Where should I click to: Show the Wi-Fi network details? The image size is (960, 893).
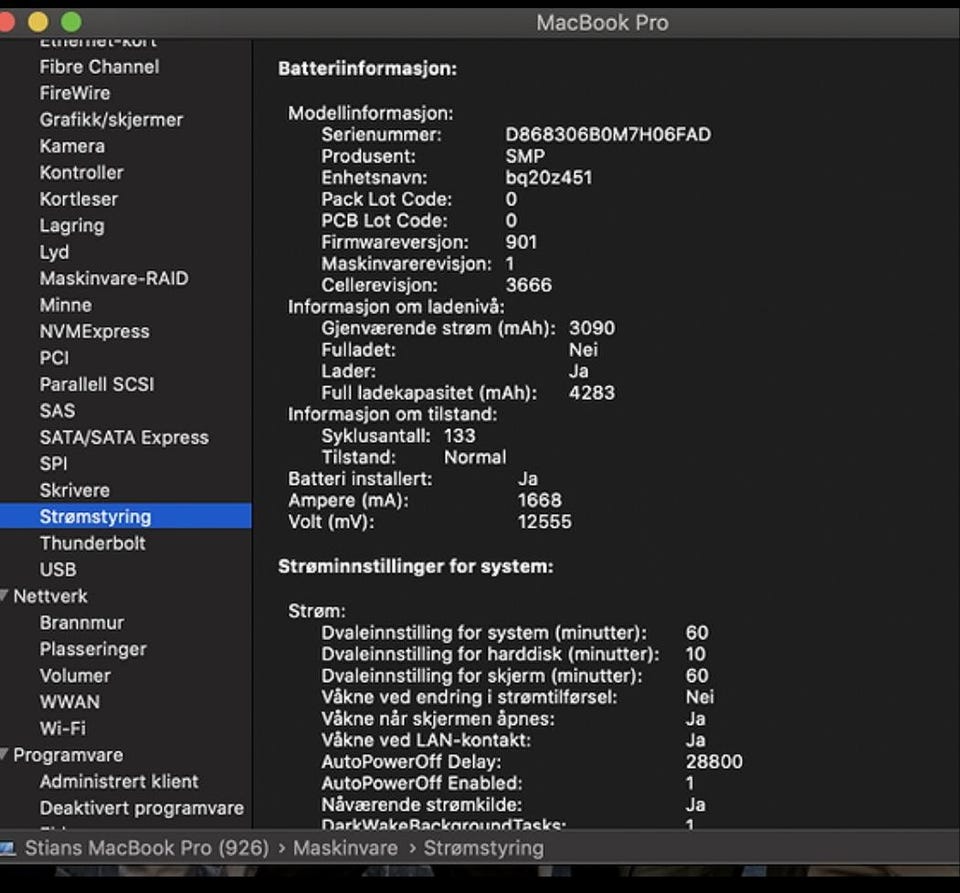click(62, 728)
